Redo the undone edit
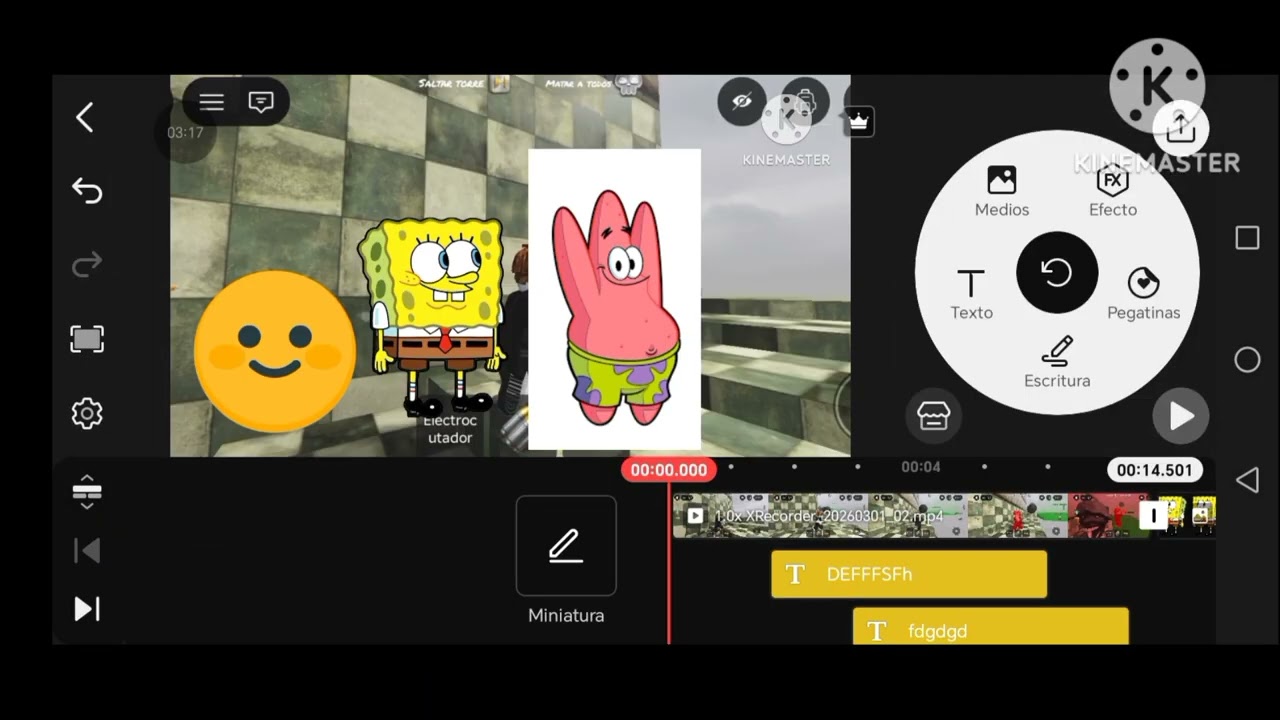The image size is (1280, 720). click(x=87, y=264)
